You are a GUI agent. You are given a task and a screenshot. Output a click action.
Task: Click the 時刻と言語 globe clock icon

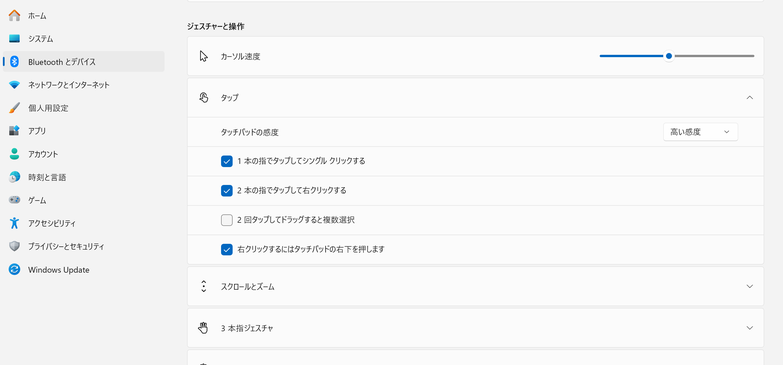pyautogui.click(x=14, y=177)
